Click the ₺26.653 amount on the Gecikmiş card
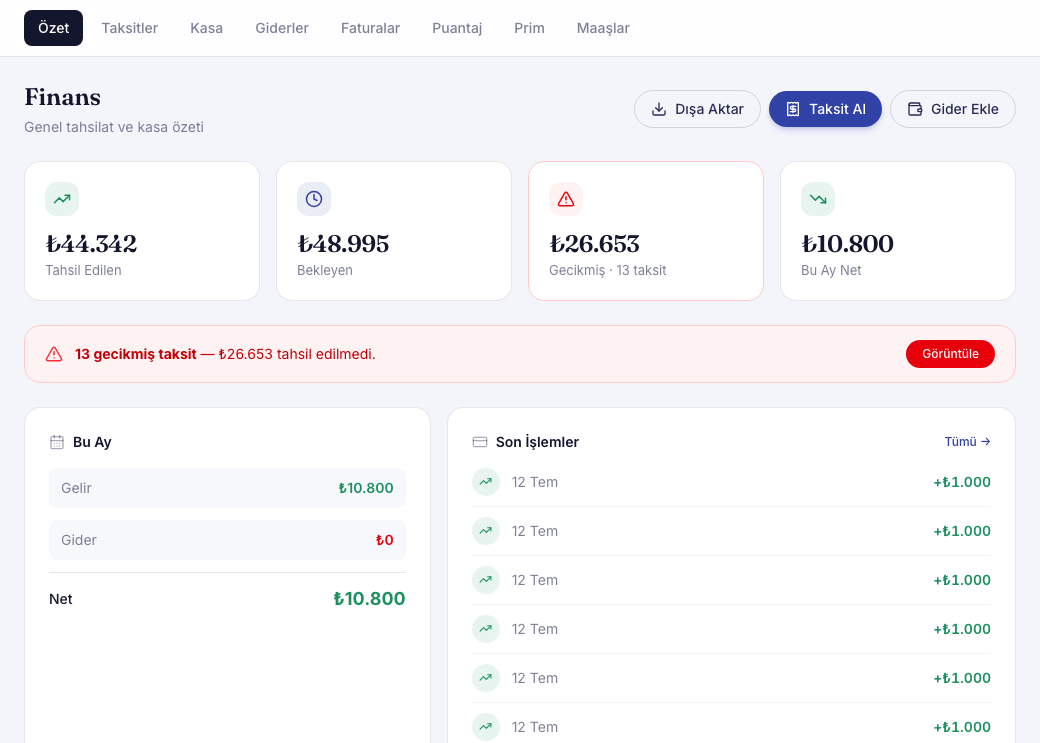This screenshot has height=743, width=1040. click(595, 243)
